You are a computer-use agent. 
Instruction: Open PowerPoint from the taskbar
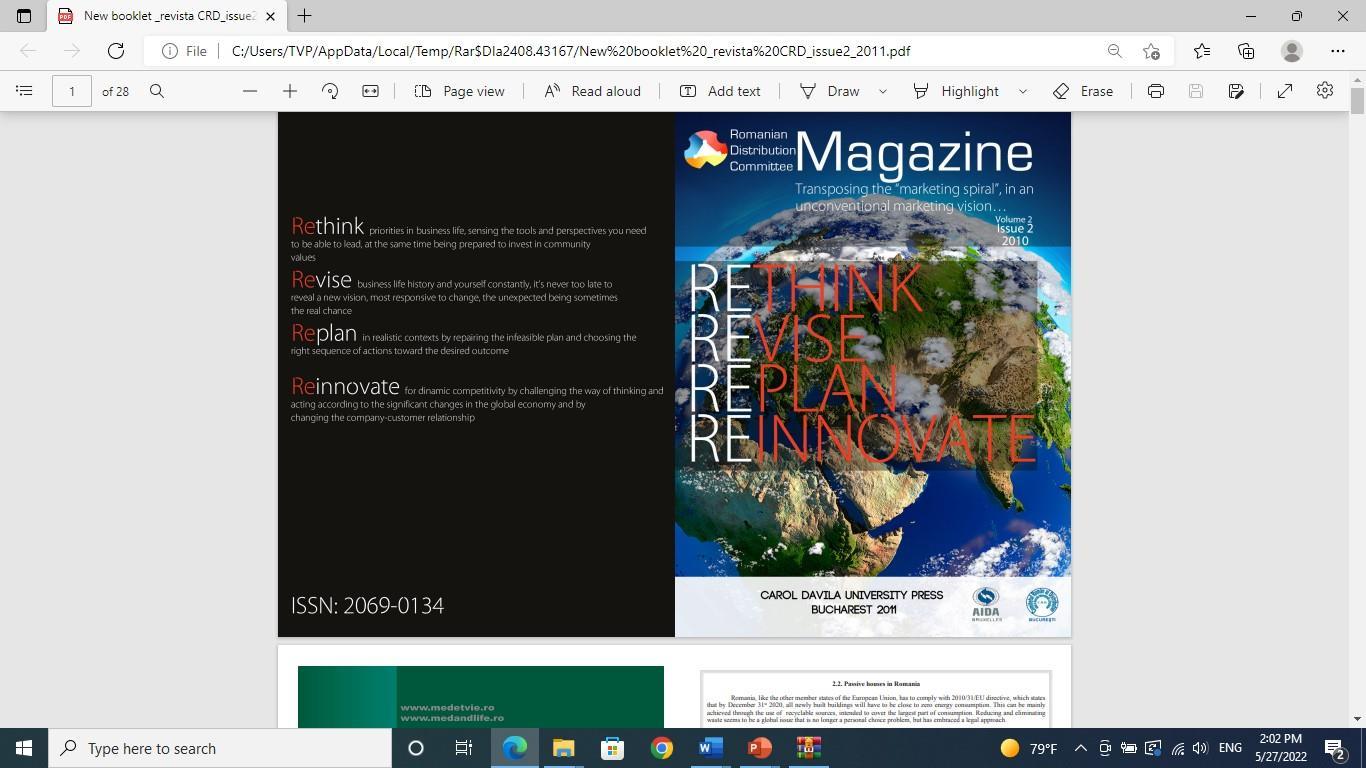coord(759,748)
